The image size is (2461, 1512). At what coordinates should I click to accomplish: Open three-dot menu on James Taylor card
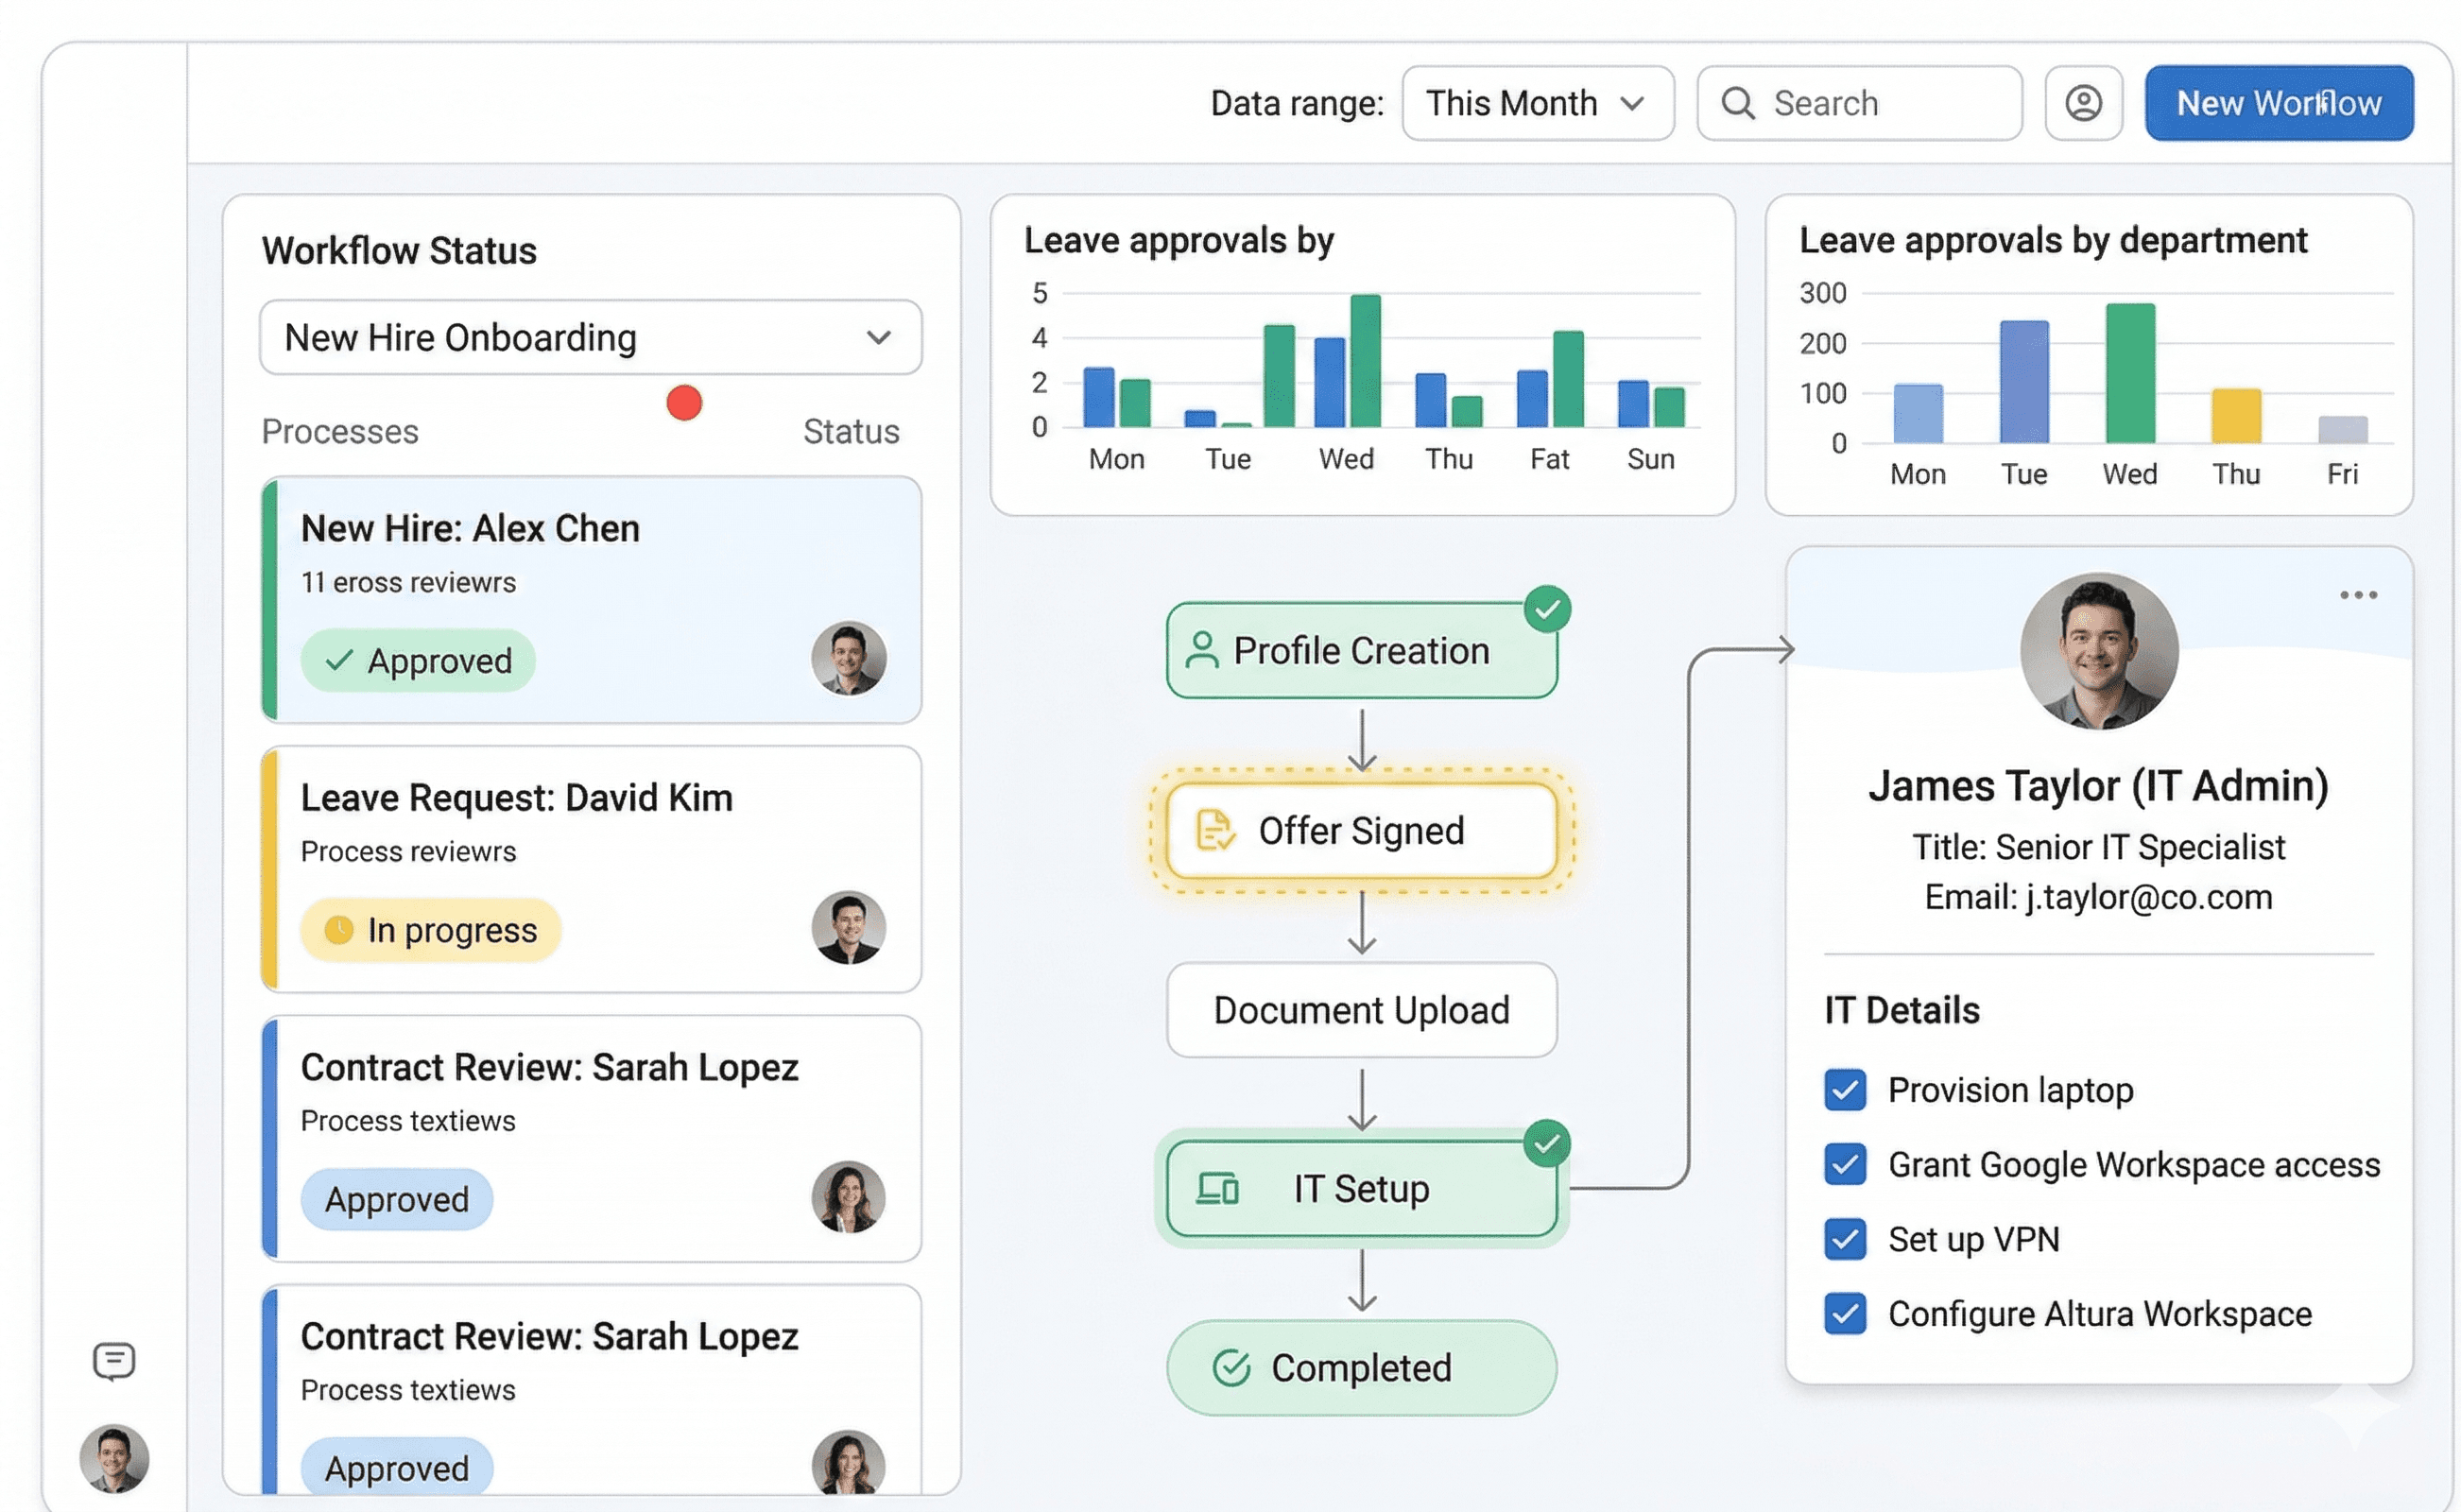2357,595
